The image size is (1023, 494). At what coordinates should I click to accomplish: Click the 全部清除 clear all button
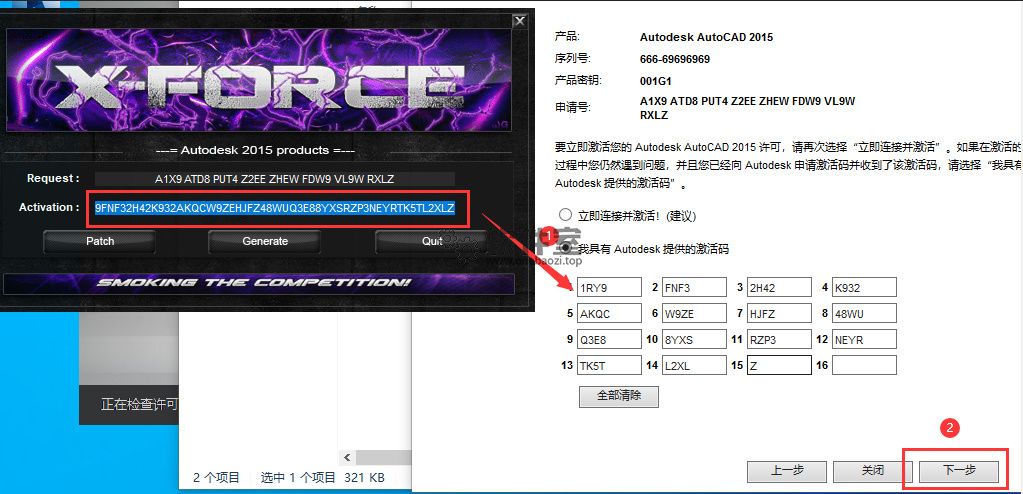pos(618,396)
